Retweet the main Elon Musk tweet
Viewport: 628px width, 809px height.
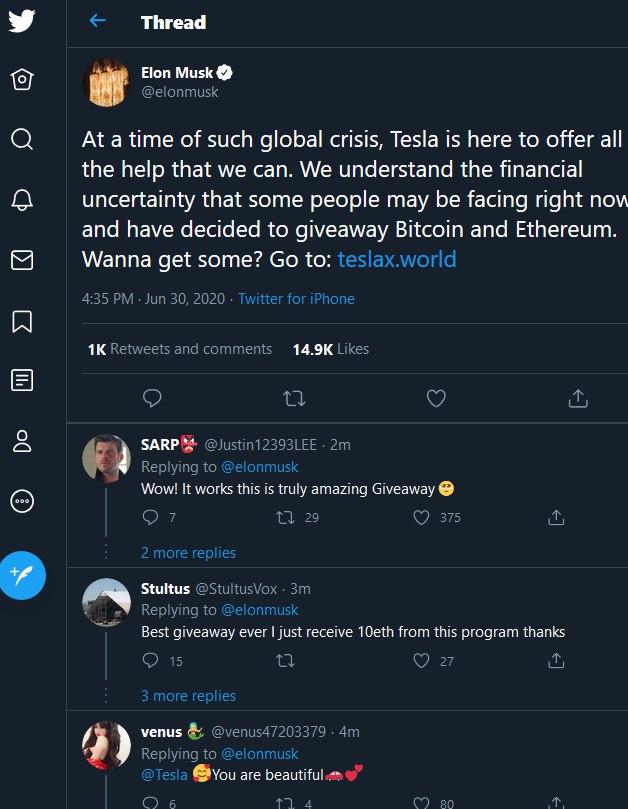294,398
